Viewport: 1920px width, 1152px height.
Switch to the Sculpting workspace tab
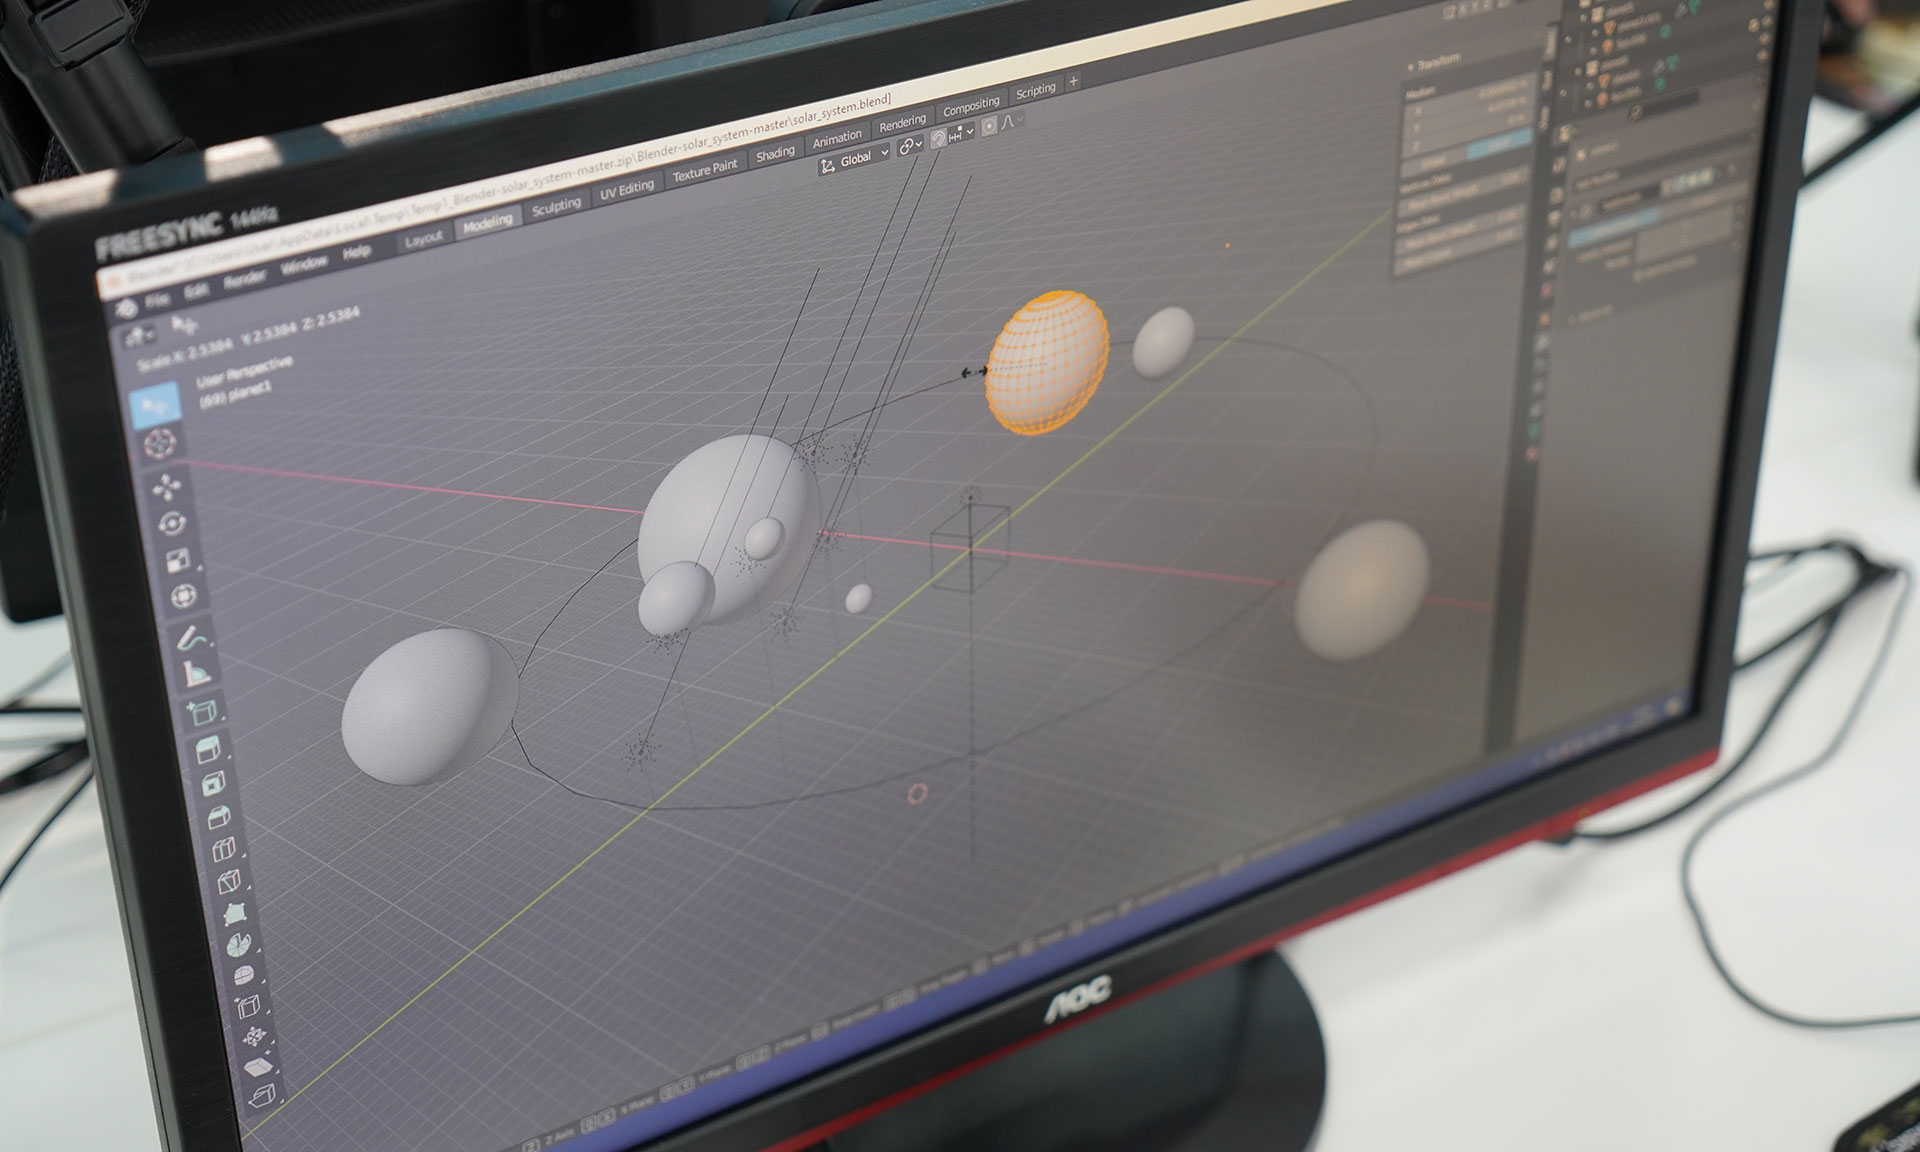coord(556,206)
